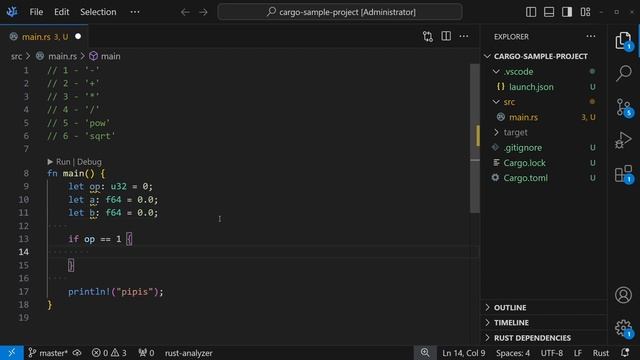This screenshot has height=360, width=640.
Task: Click the Debug code lens above main
Action: tap(89, 162)
